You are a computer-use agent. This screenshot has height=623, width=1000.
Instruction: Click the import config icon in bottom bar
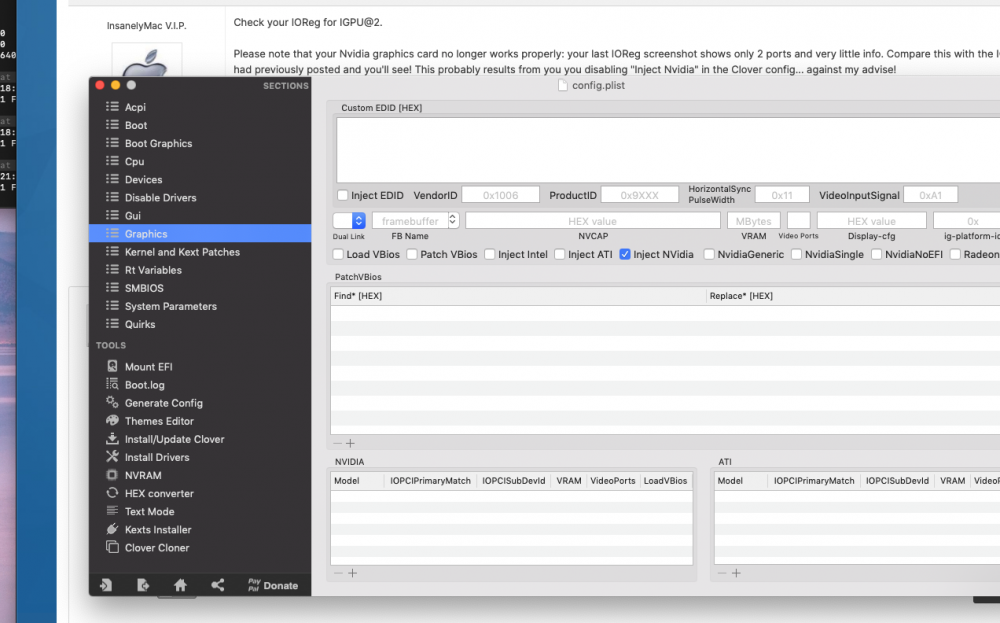click(106, 585)
